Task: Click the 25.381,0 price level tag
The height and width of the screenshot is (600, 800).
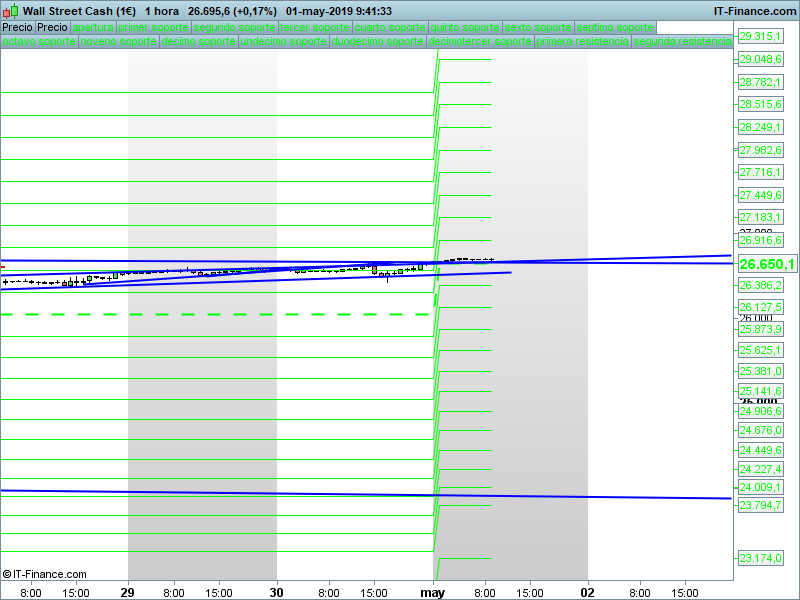Action: 760,371
